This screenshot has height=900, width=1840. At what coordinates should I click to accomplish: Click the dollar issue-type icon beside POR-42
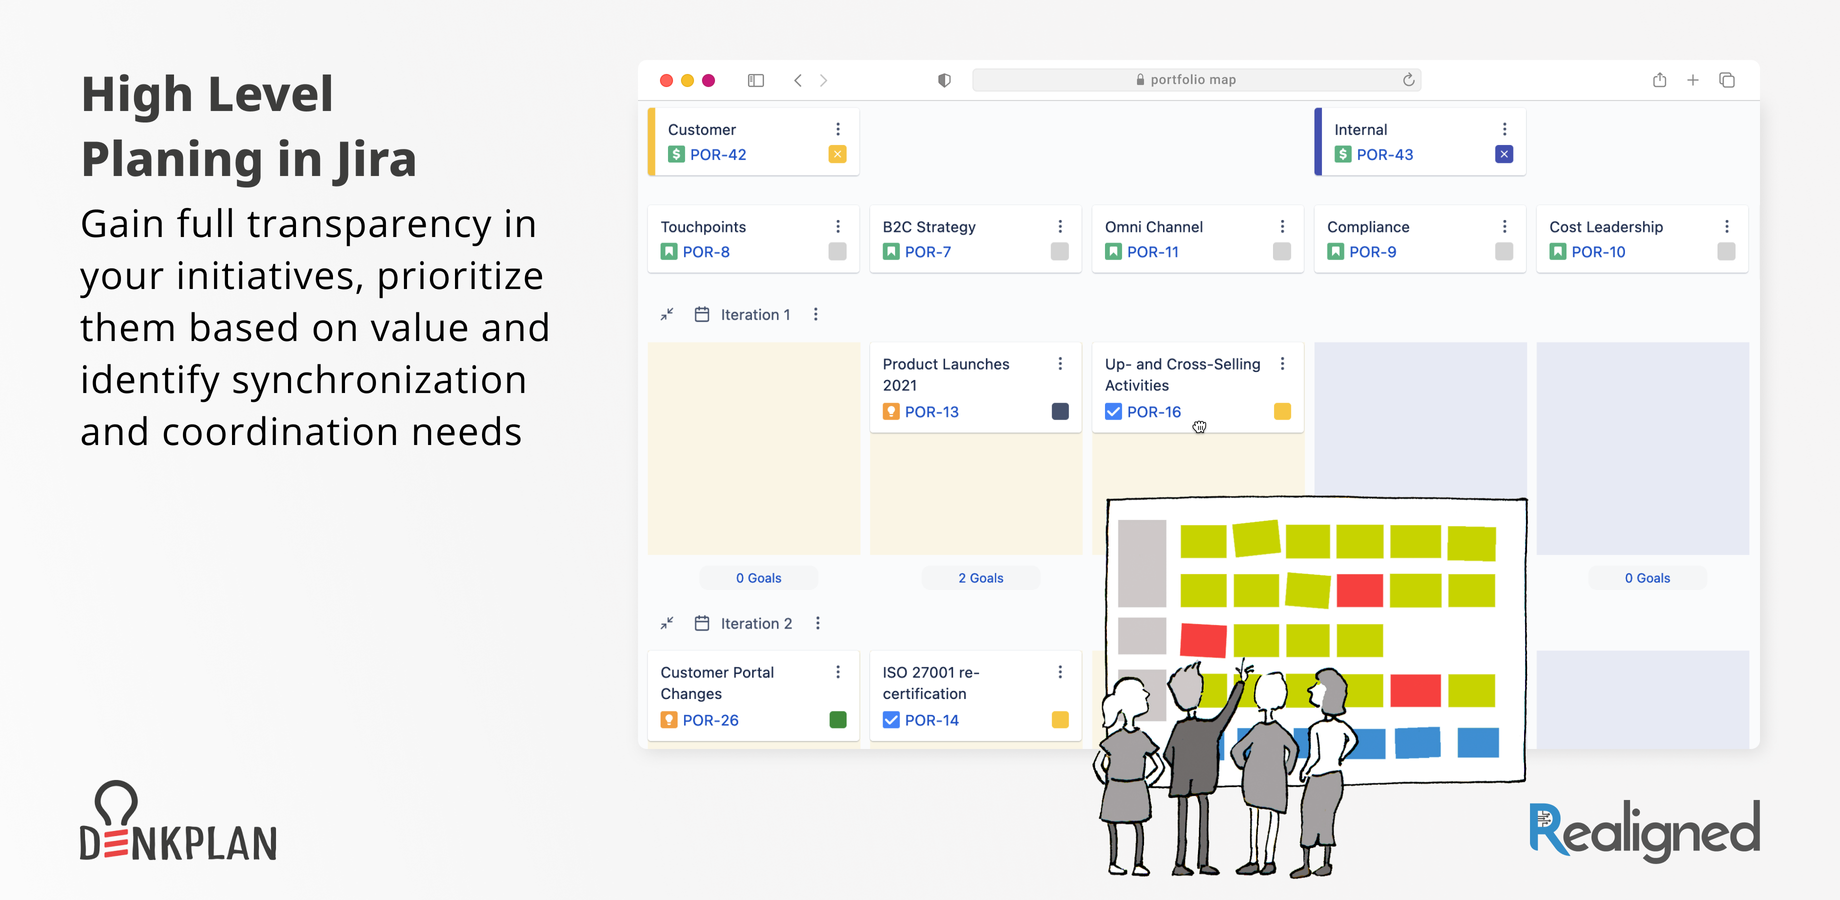[x=676, y=154]
